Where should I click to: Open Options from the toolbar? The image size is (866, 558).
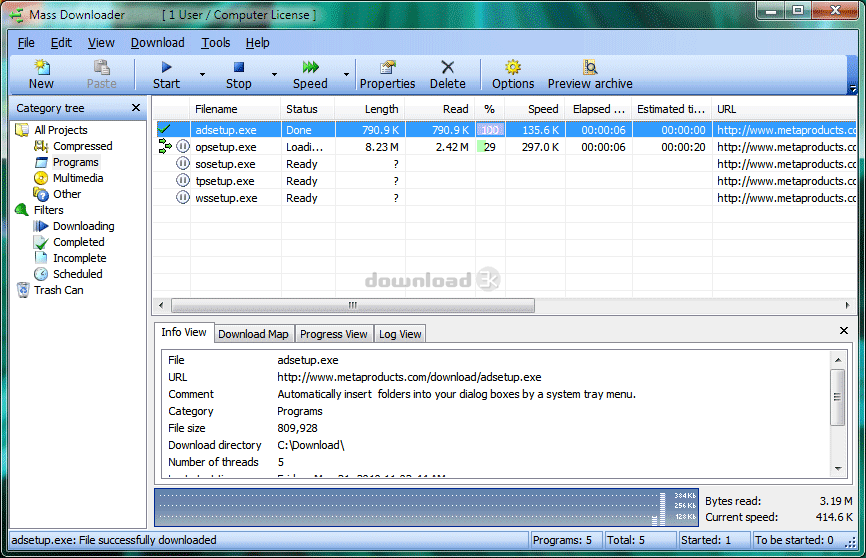(x=513, y=74)
